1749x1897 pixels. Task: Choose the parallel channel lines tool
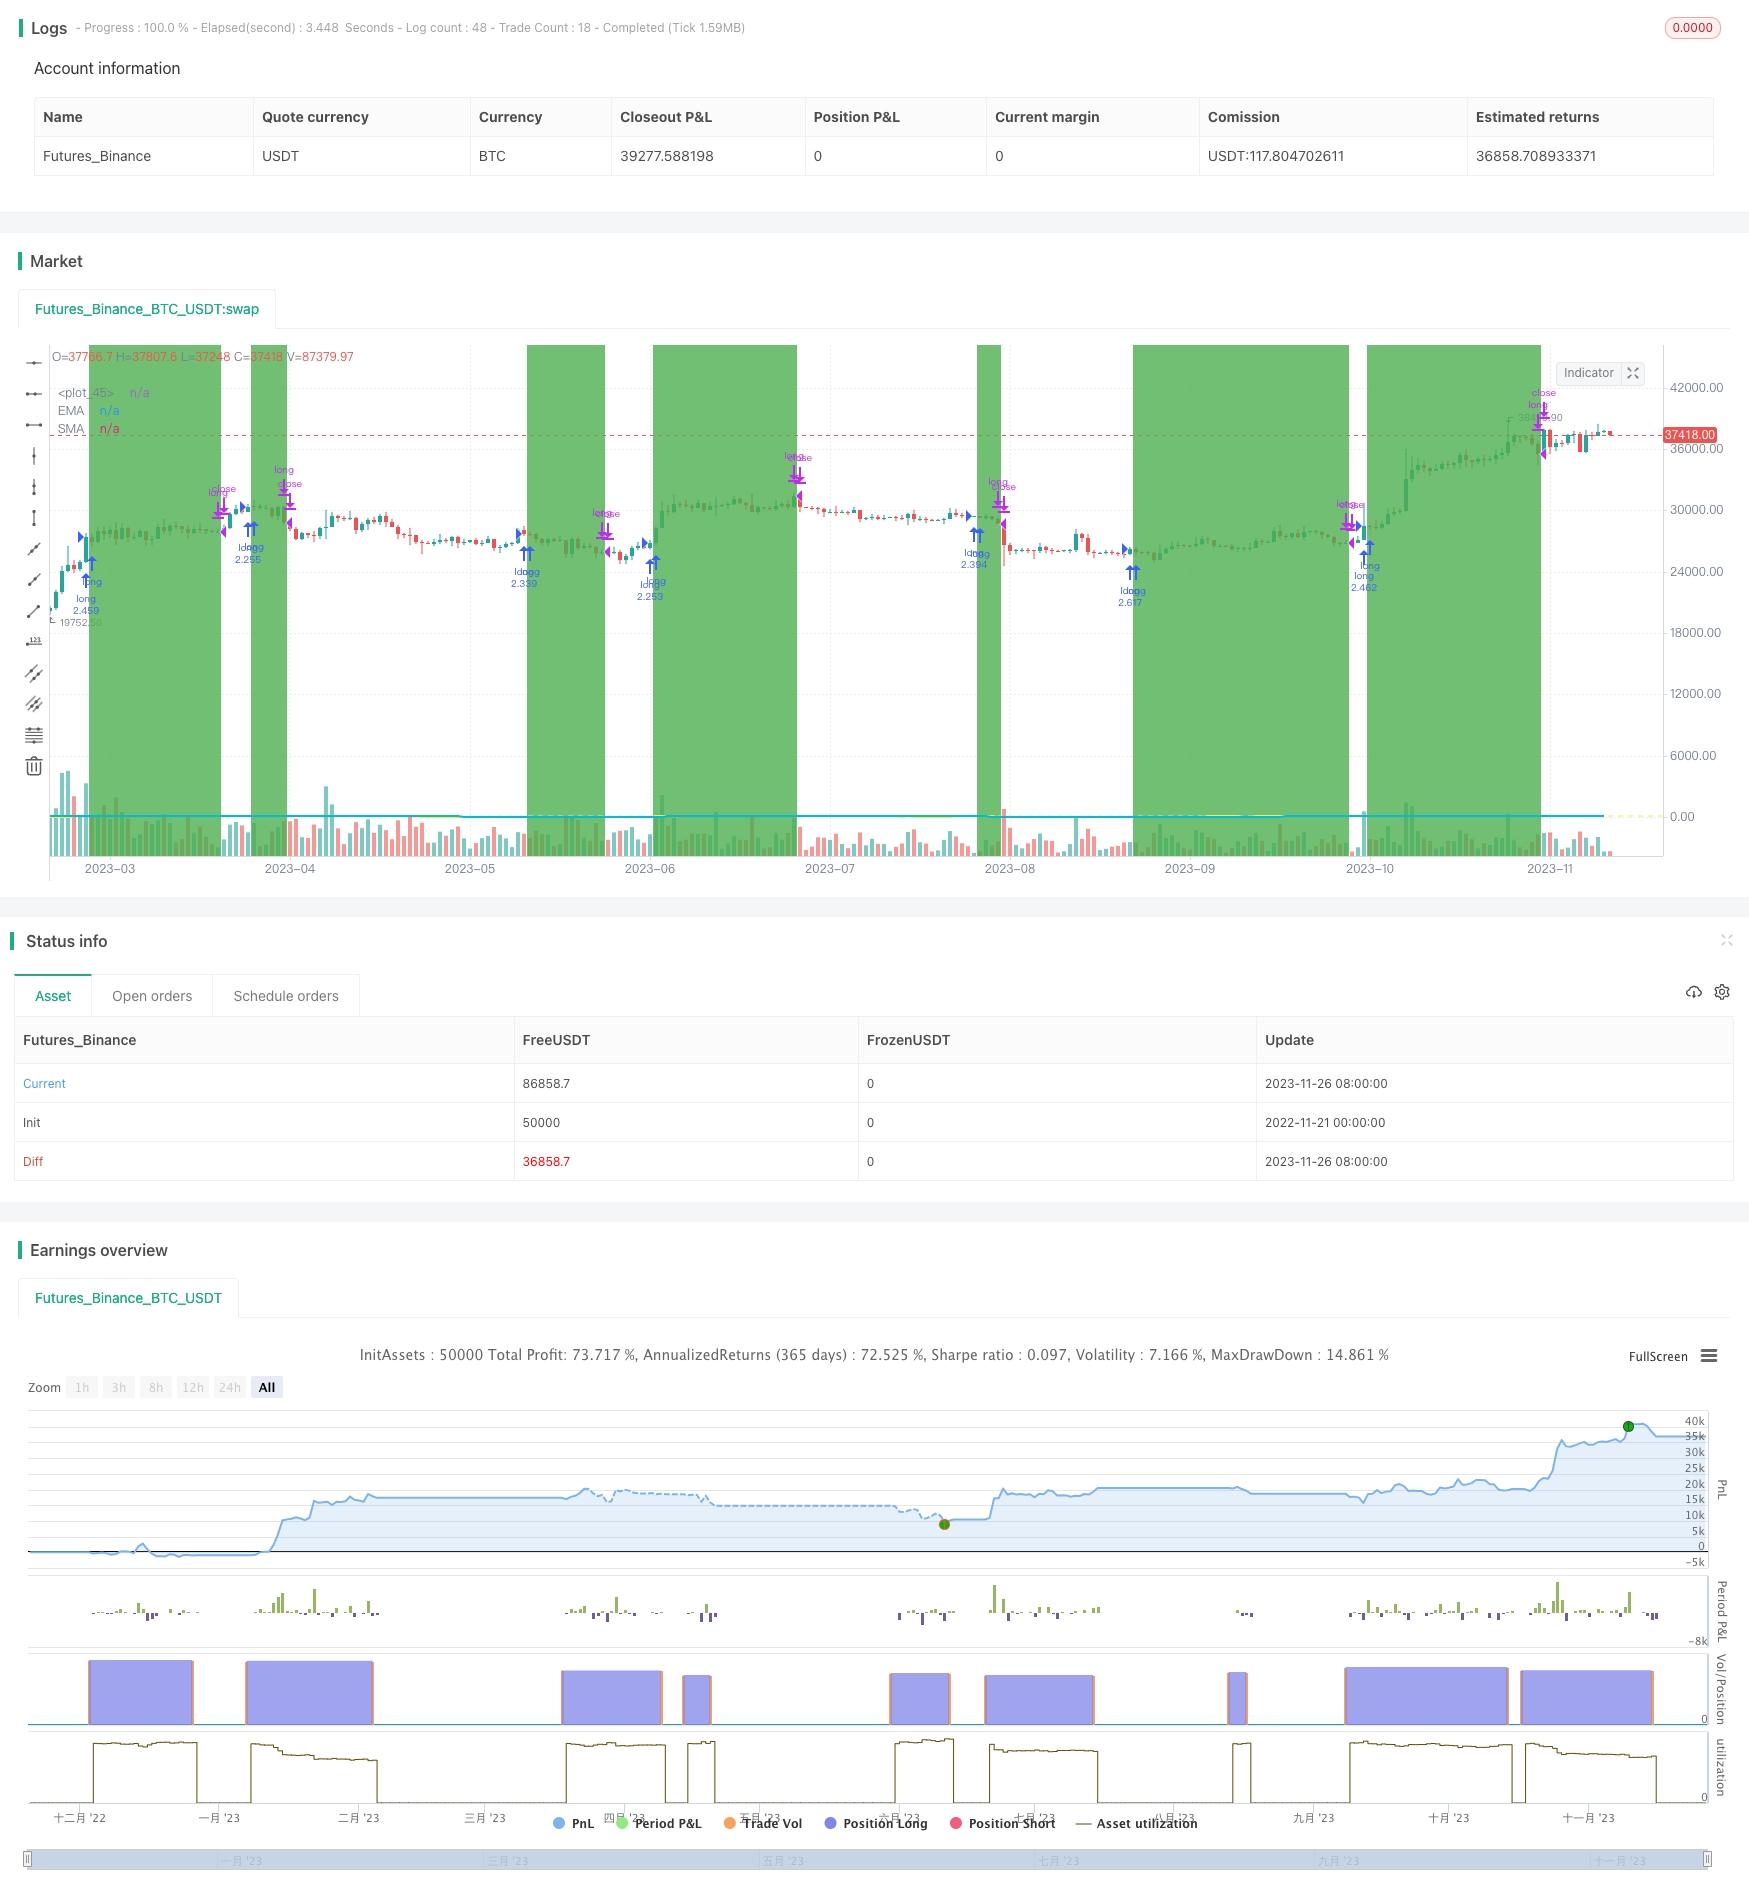(34, 673)
